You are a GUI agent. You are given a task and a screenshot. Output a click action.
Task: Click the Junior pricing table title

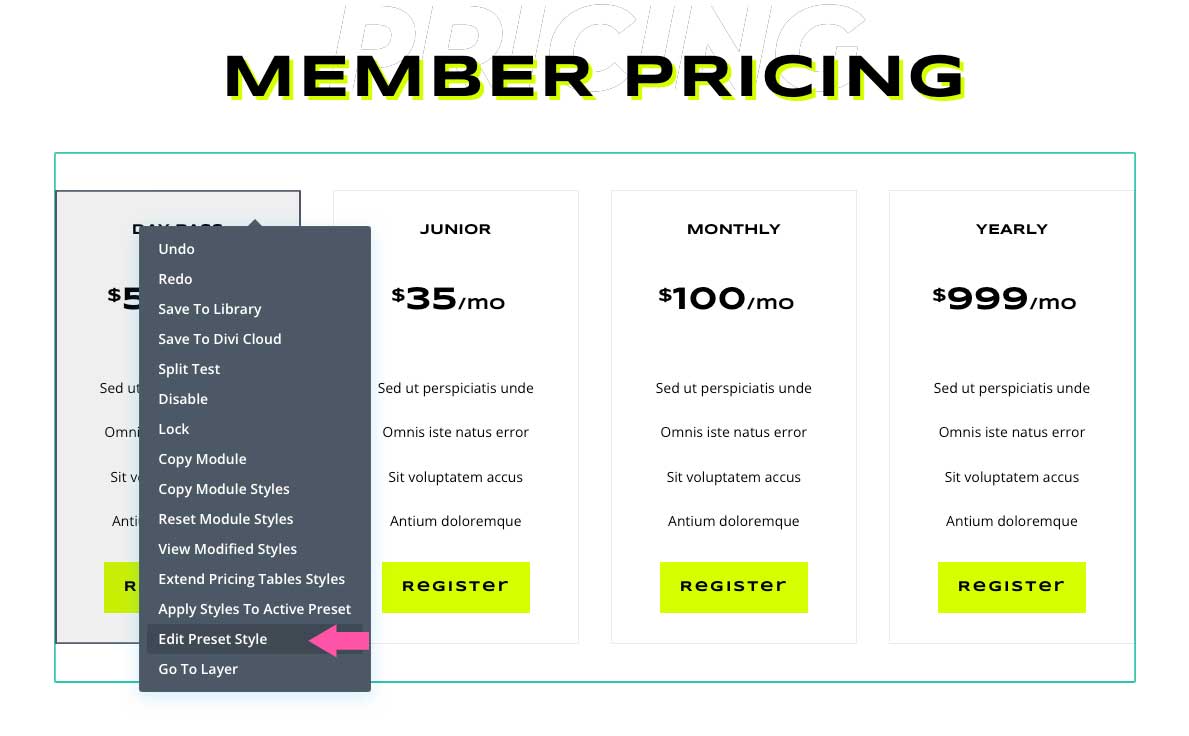pyautogui.click(x=455, y=229)
